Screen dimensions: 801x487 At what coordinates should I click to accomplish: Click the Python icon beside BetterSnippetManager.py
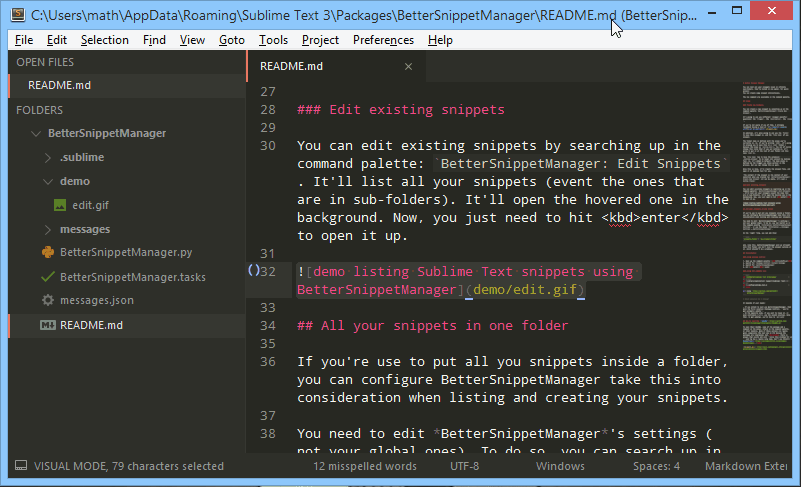point(48,252)
